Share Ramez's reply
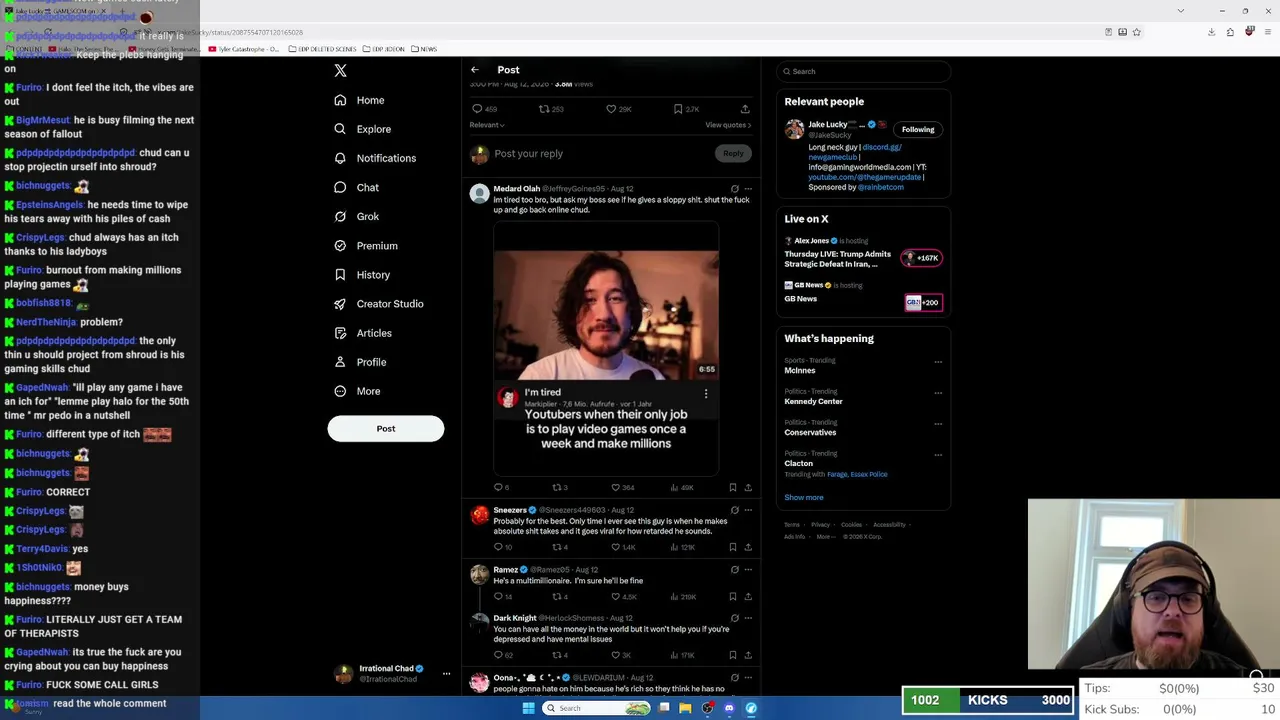This screenshot has width=1280, height=720. [748, 597]
